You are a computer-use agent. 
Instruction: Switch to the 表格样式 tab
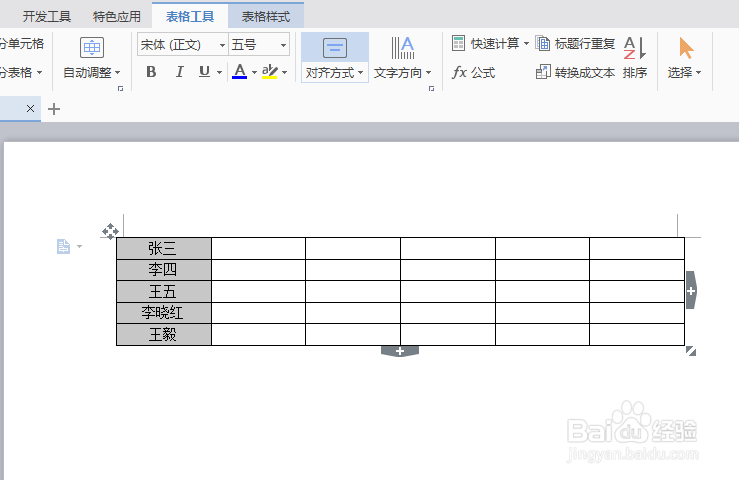coord(266,17)
